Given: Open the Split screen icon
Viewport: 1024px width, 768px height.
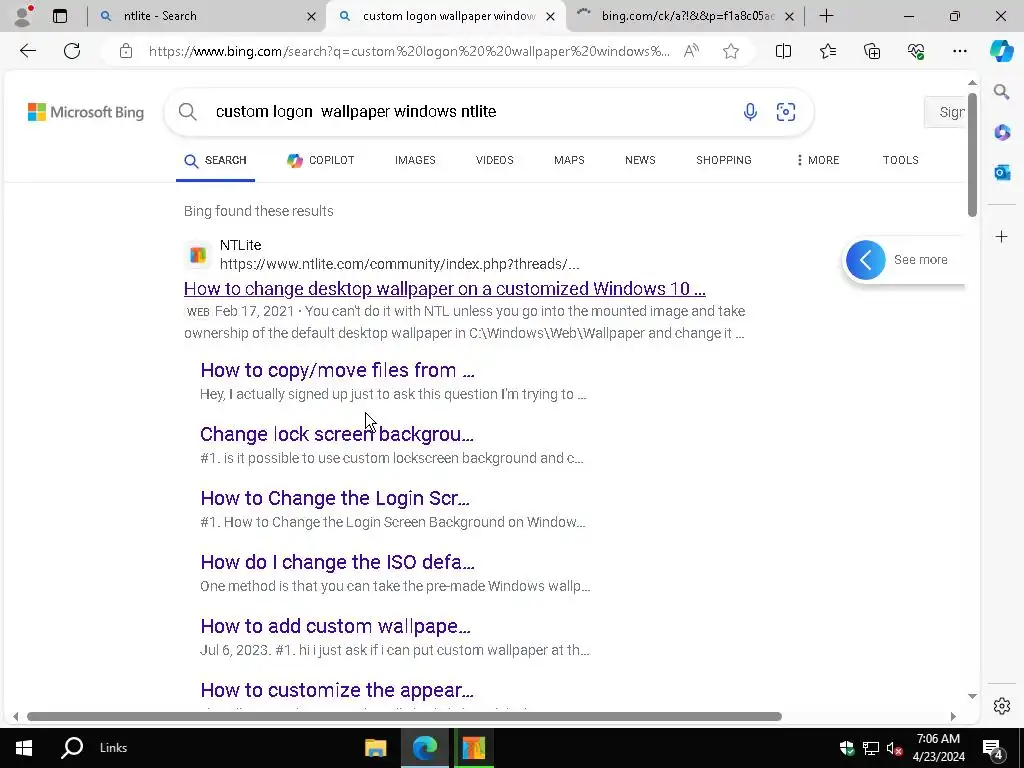Looking at the screenshot, I should [783, 51].
